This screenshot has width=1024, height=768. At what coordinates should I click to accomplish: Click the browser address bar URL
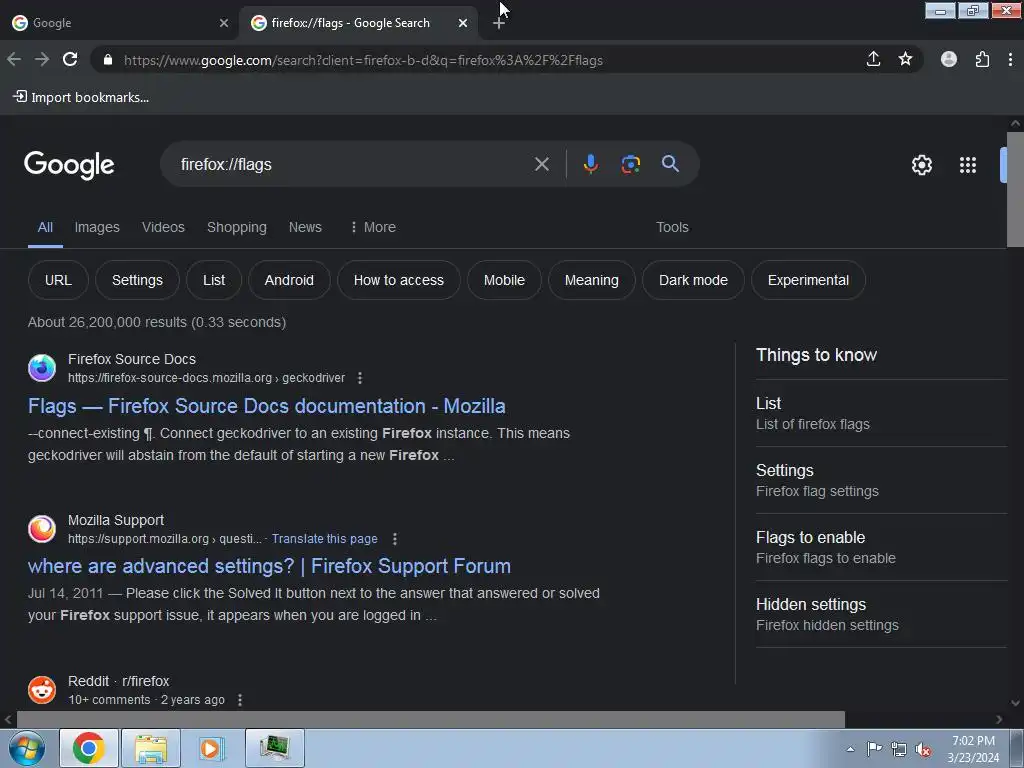[363, 60]
